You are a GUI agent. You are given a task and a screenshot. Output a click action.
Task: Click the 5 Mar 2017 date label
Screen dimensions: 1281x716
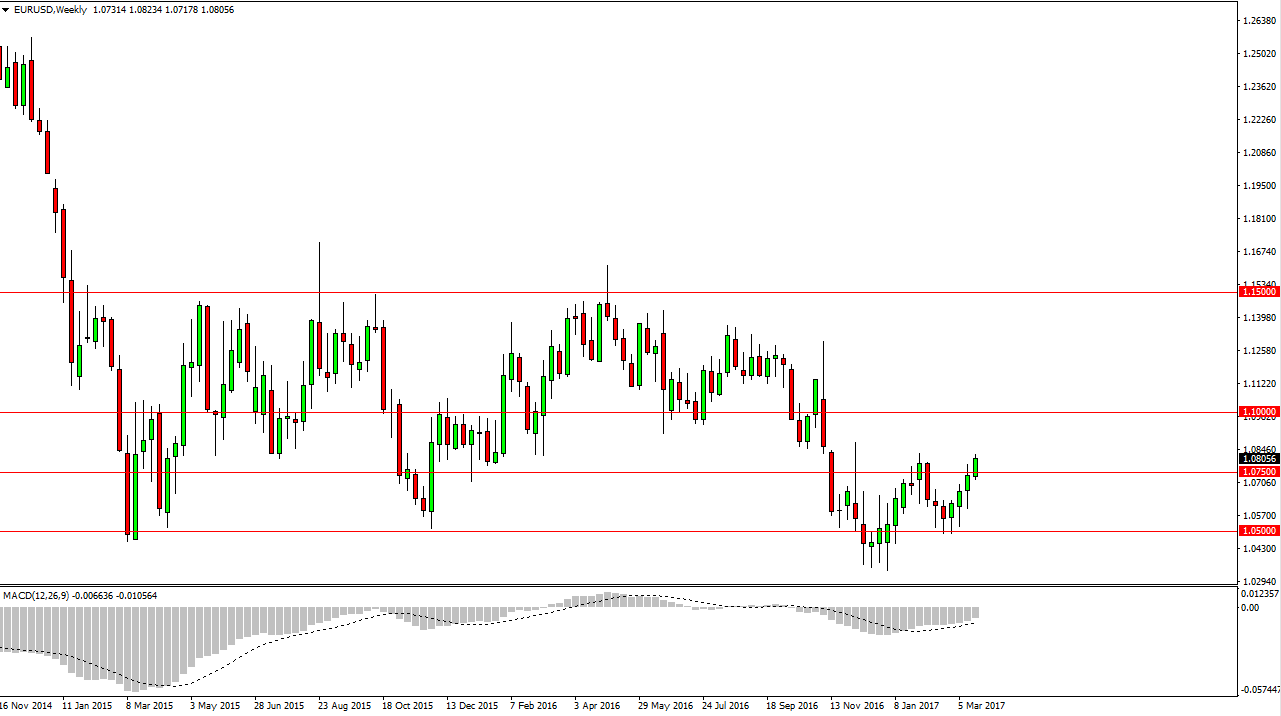point(980,705)
